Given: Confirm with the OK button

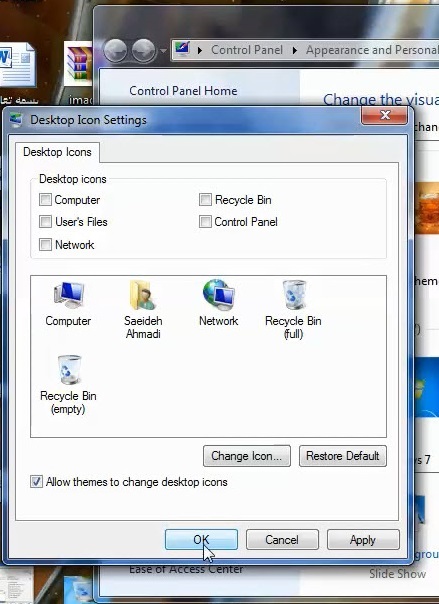Looking at the screenshot, I should tap(201, 539).
